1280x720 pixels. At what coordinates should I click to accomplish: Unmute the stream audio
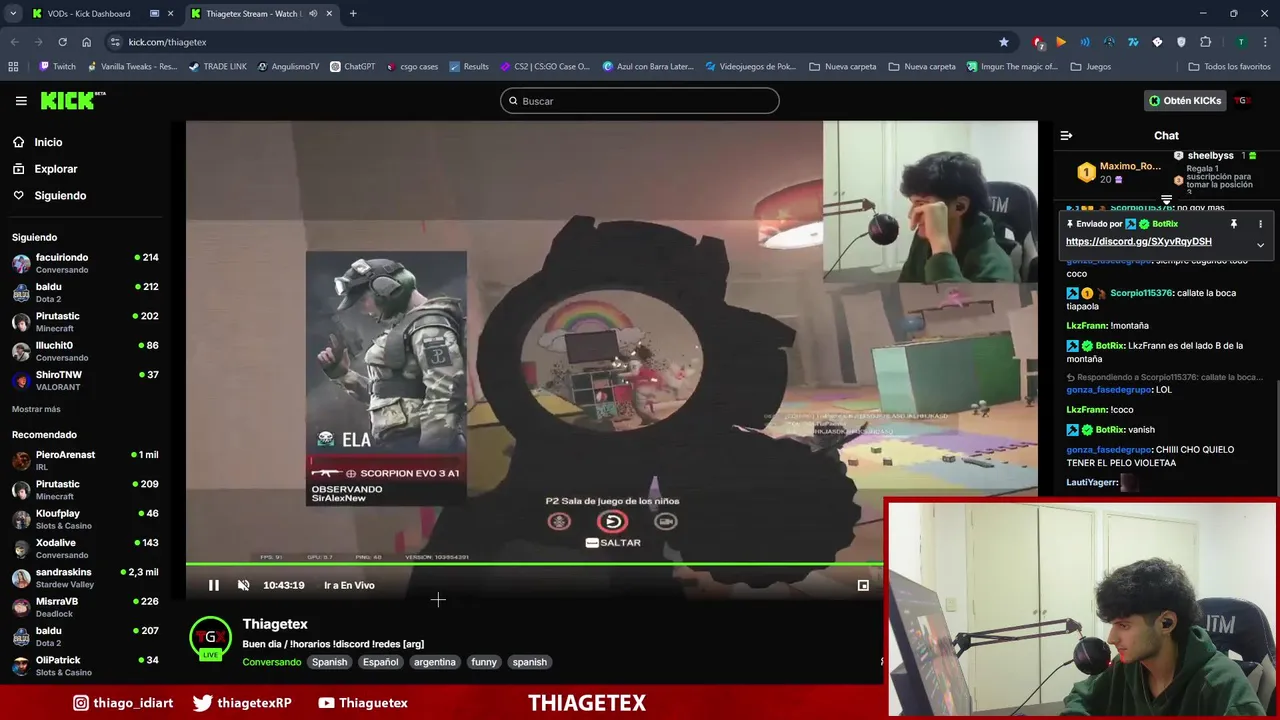coord(243,585)
